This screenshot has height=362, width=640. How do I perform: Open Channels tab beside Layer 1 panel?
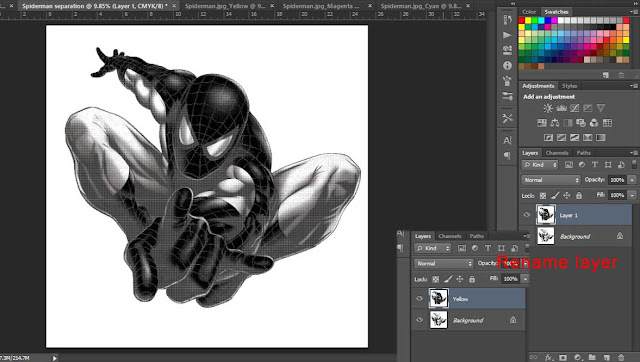[x=557, y=153]
